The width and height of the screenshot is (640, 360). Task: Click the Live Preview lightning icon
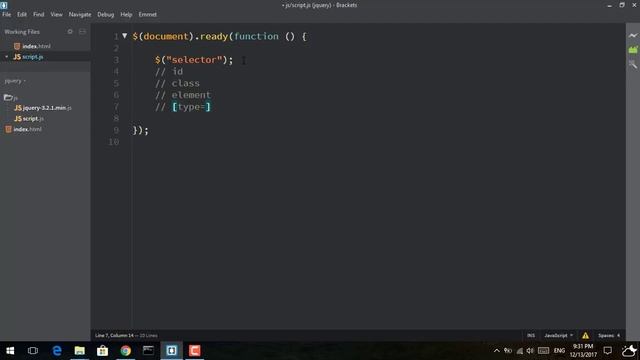click(x=633, y=36)
